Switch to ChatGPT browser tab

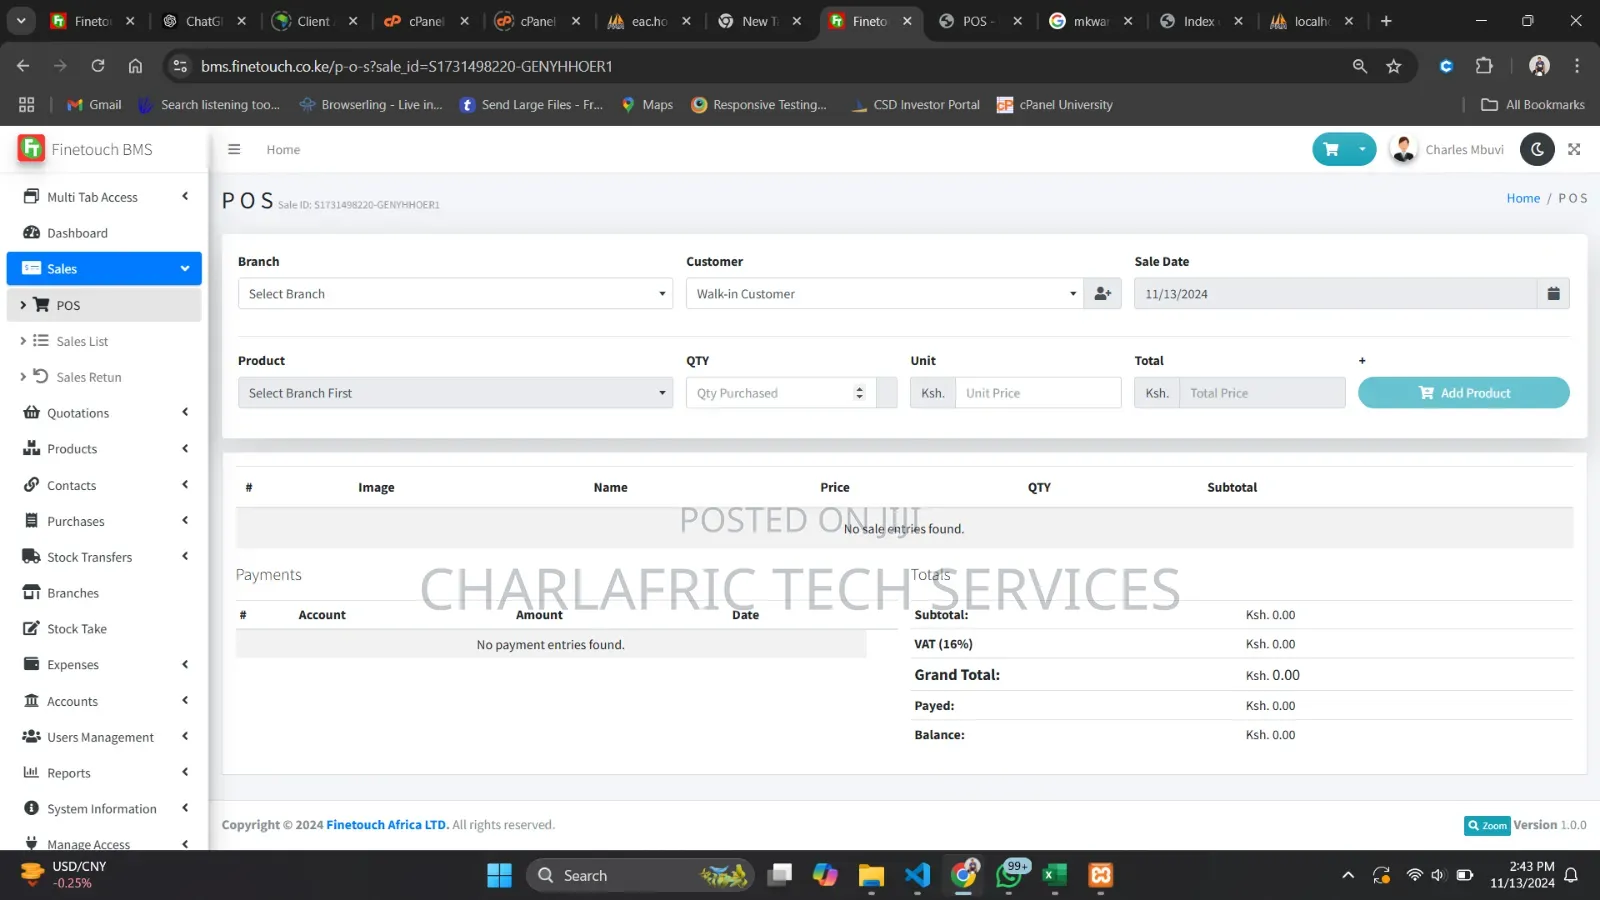coord(204,21)
